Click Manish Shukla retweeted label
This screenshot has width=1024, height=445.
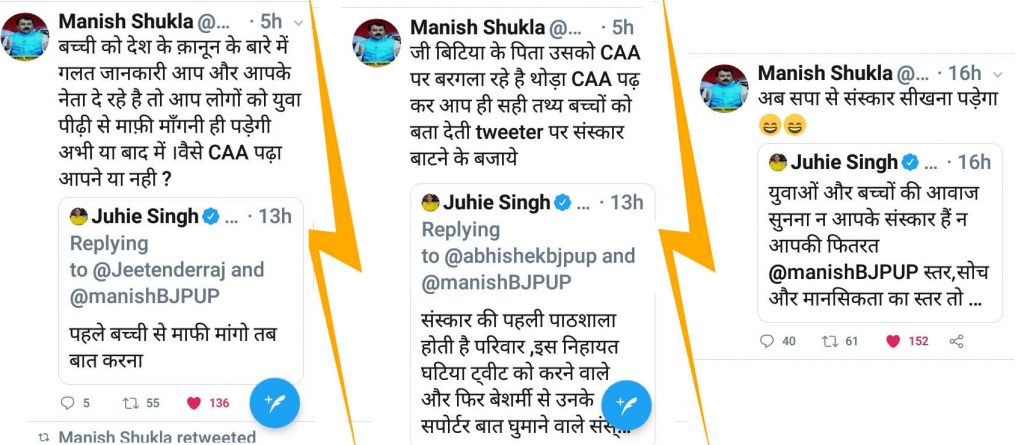[157, 437]
